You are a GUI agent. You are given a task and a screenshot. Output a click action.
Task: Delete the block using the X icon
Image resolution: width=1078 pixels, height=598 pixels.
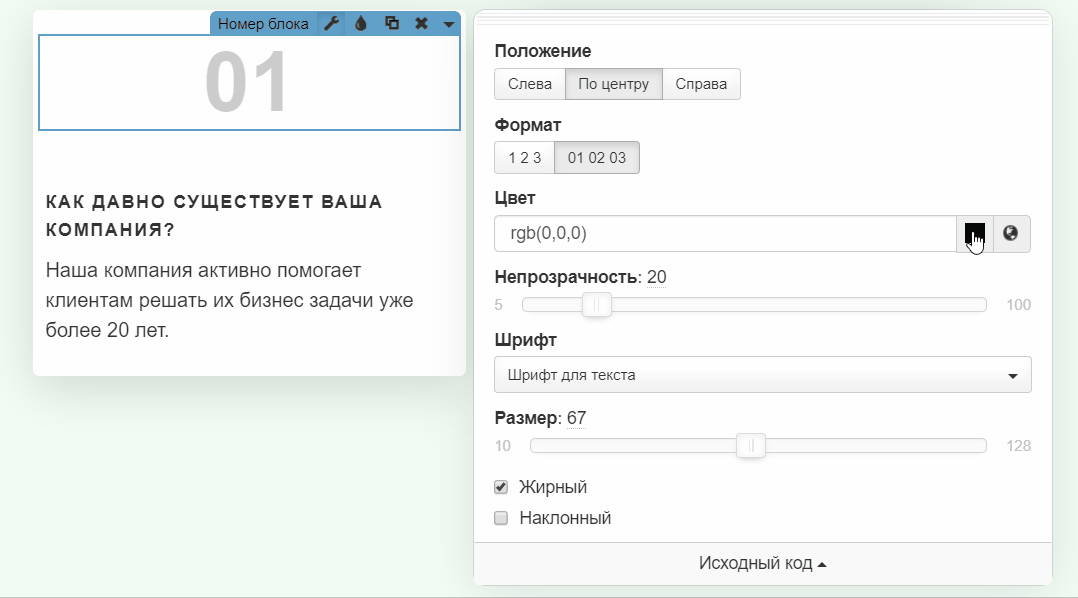(x=421, y=24)
